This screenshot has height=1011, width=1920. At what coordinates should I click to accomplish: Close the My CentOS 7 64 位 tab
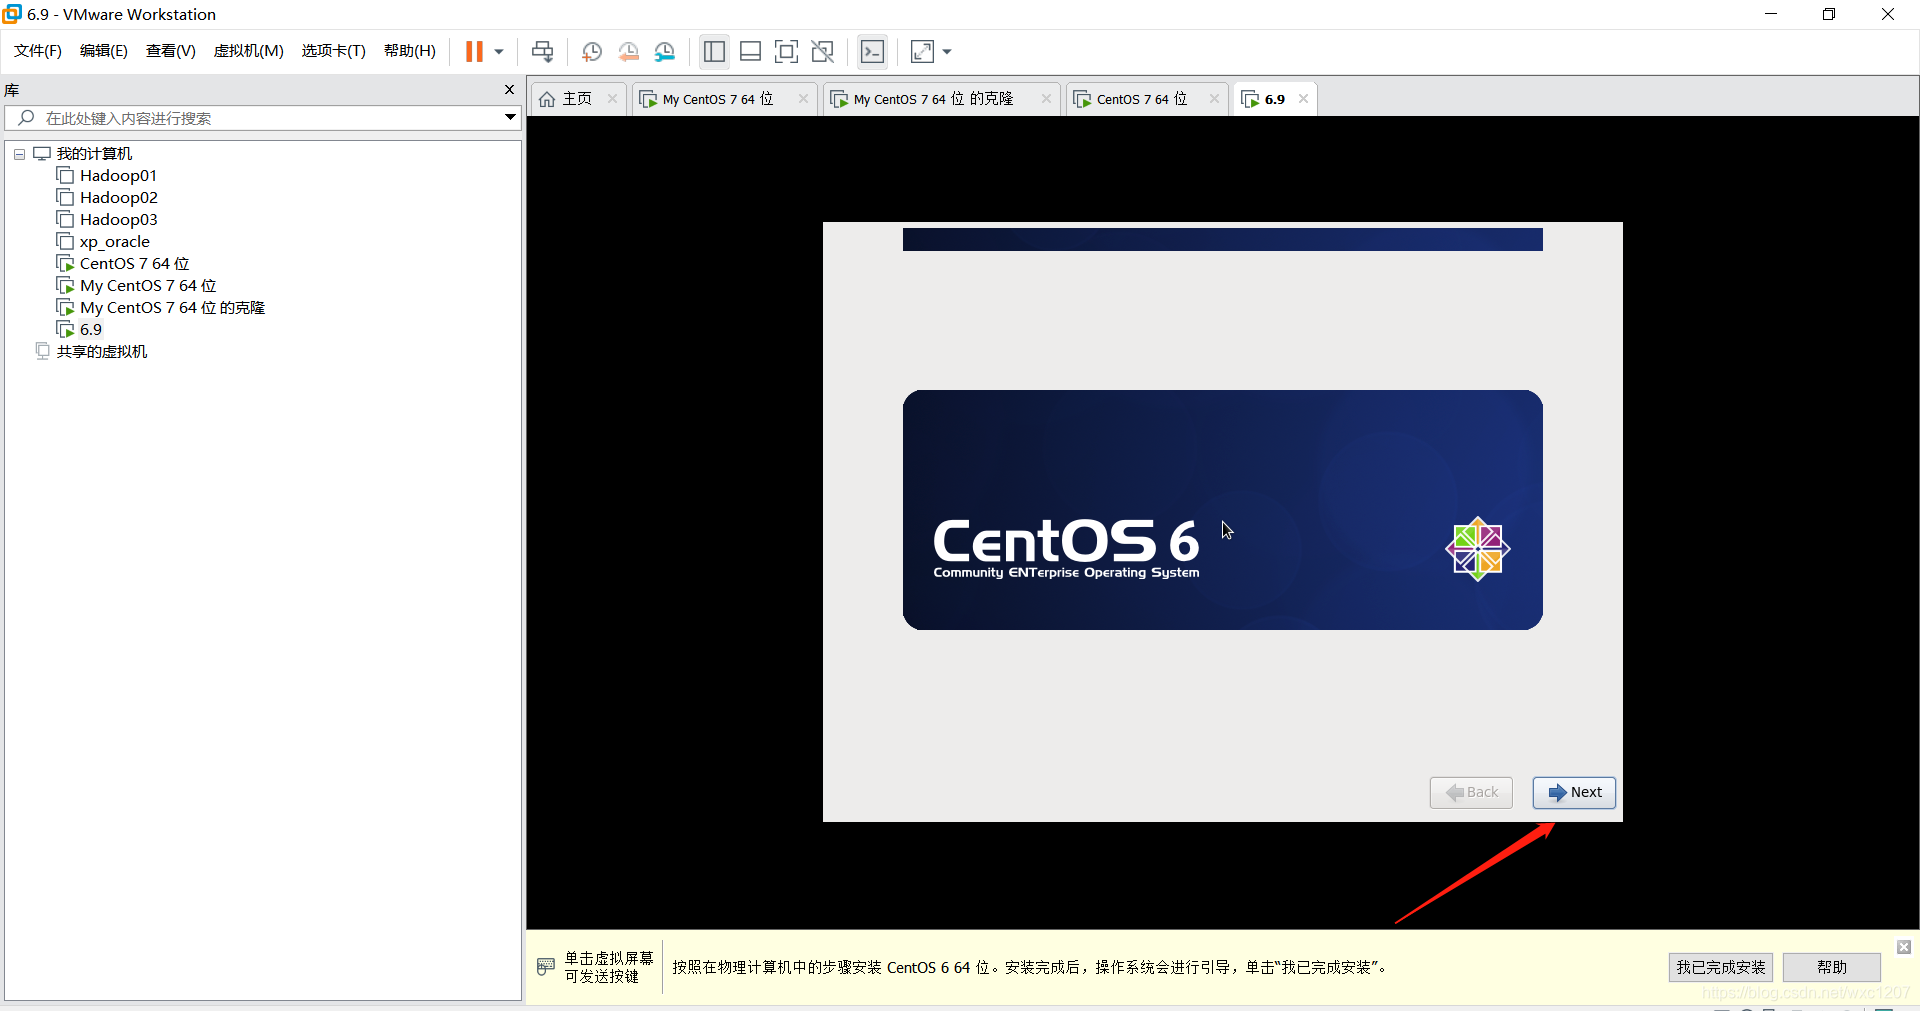coord(803,99)
